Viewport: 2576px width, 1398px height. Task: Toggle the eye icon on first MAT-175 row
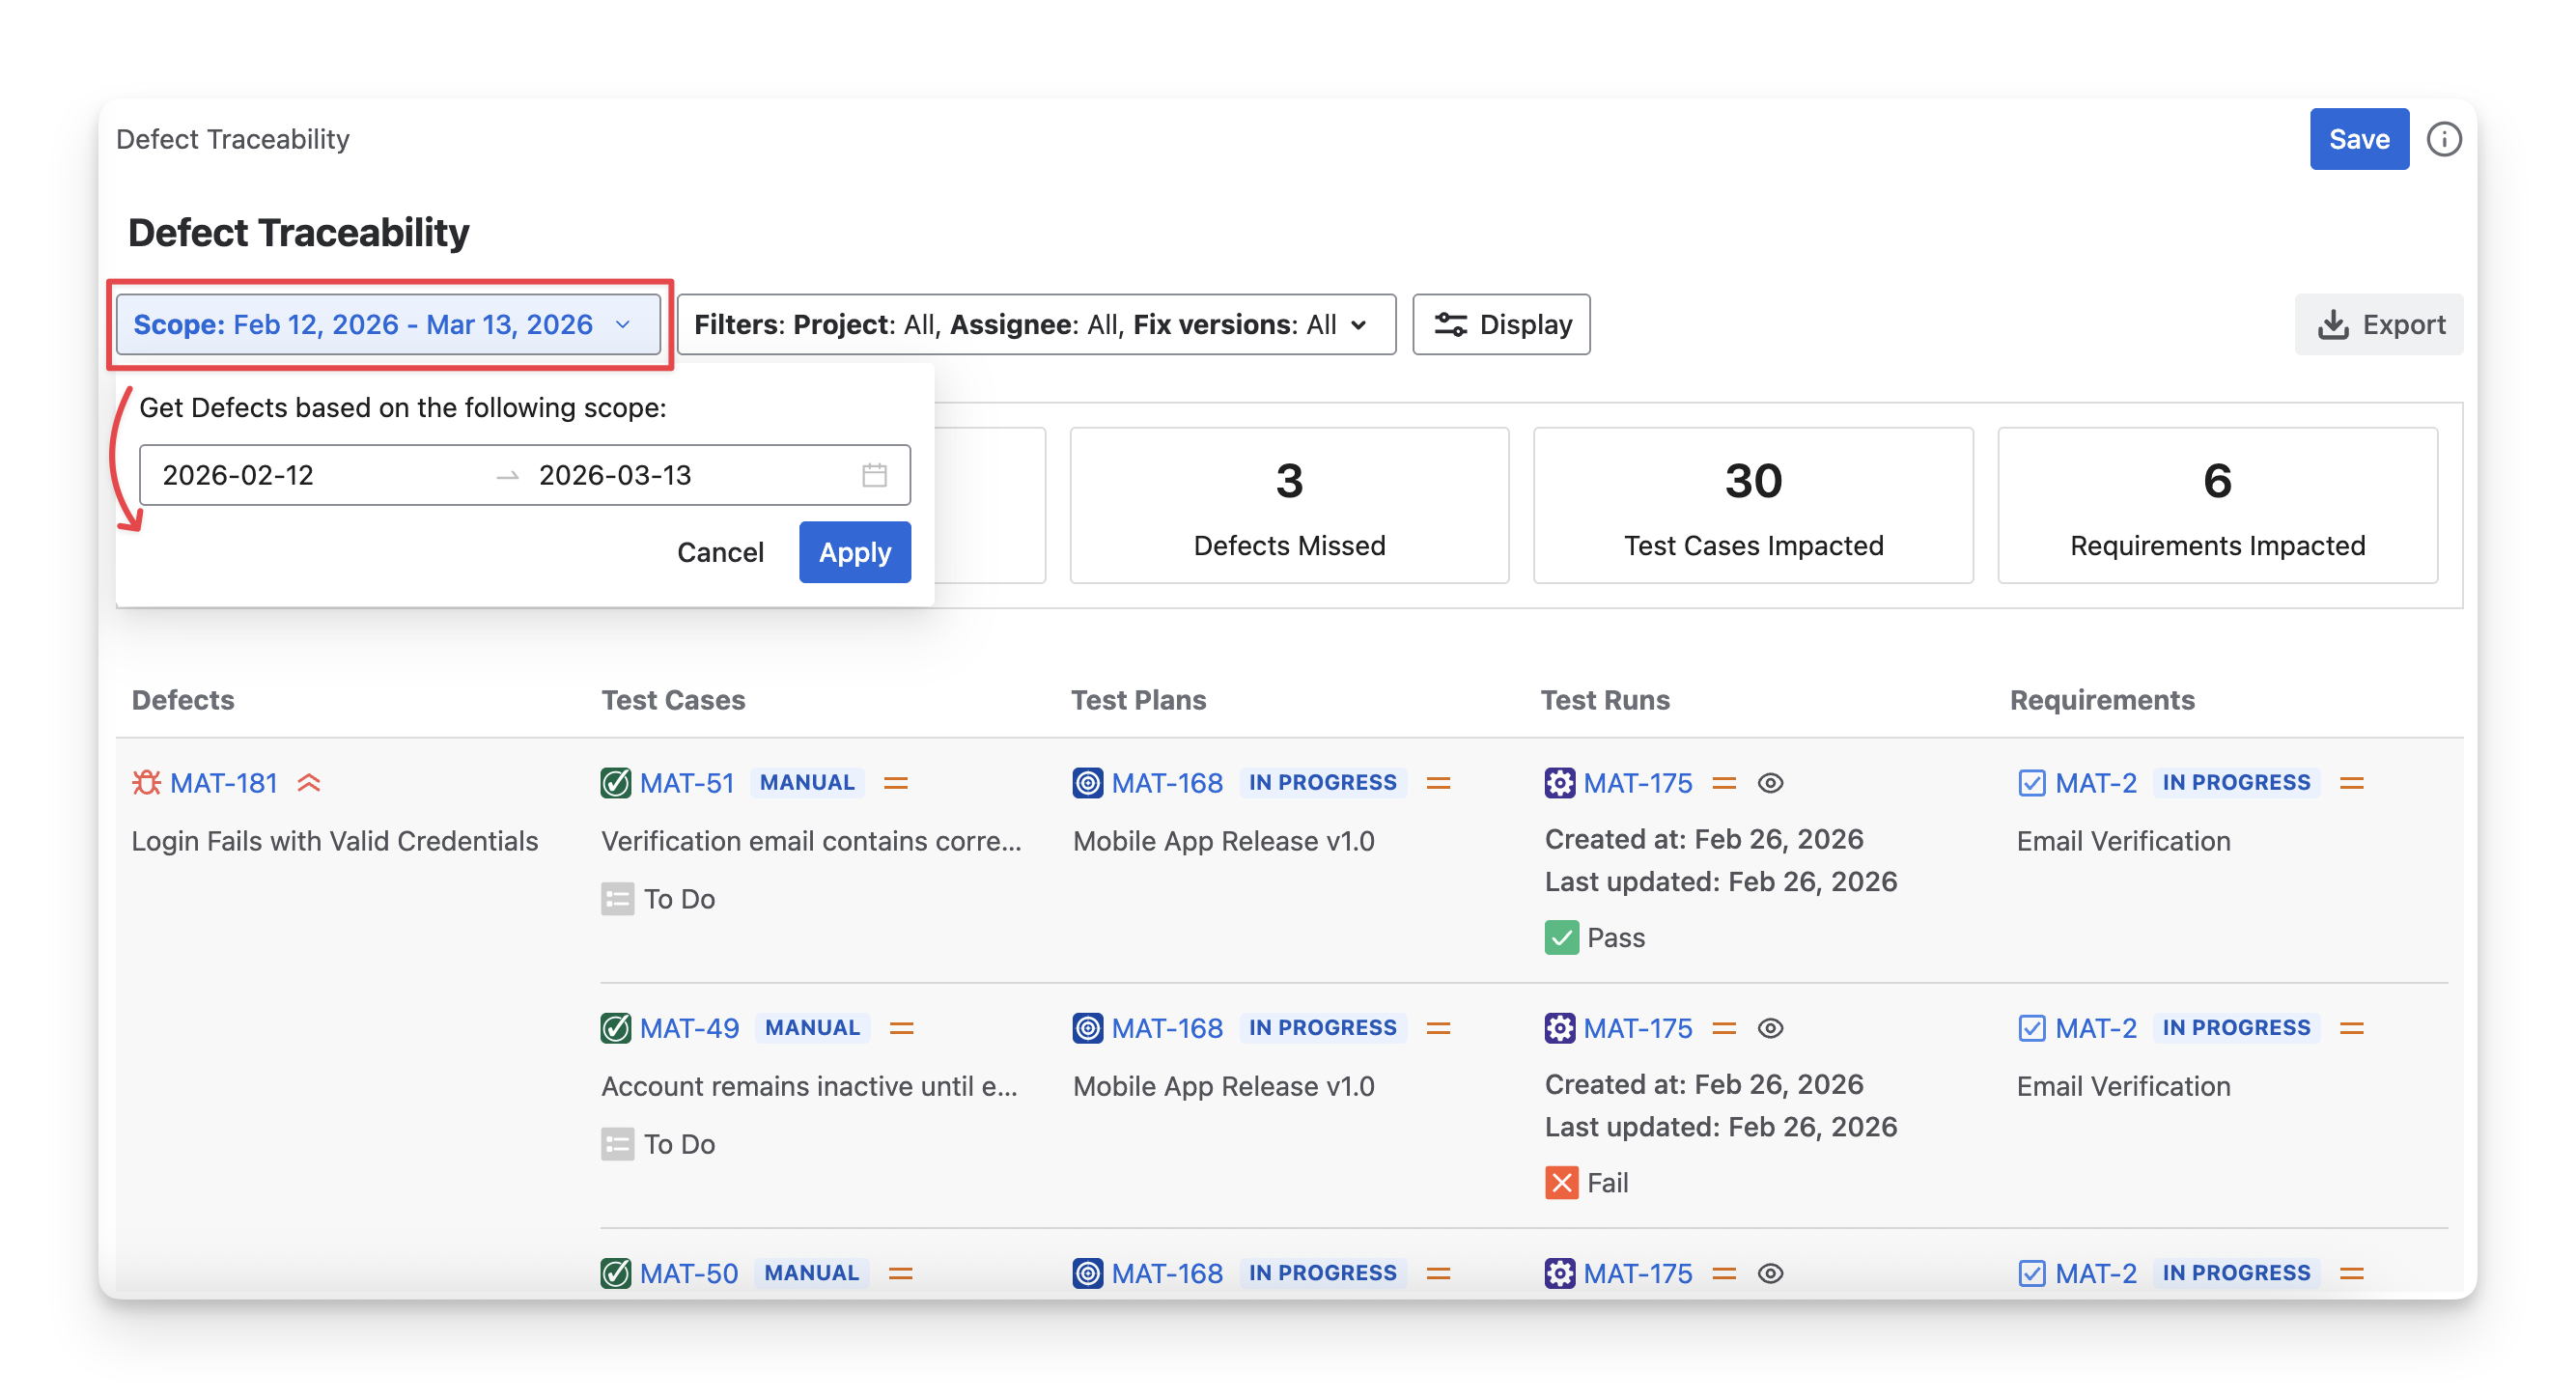click(x=1770, y=783)
